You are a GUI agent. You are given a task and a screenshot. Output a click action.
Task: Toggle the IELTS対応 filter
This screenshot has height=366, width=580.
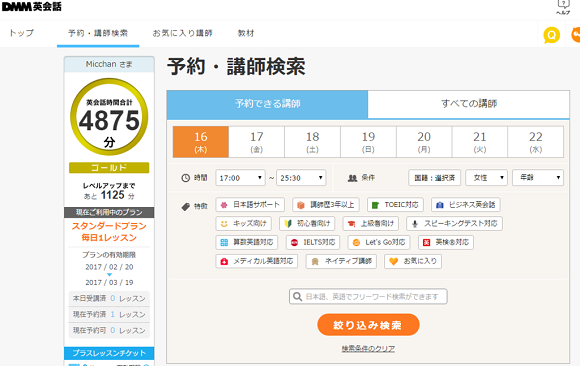pos(313,242)
